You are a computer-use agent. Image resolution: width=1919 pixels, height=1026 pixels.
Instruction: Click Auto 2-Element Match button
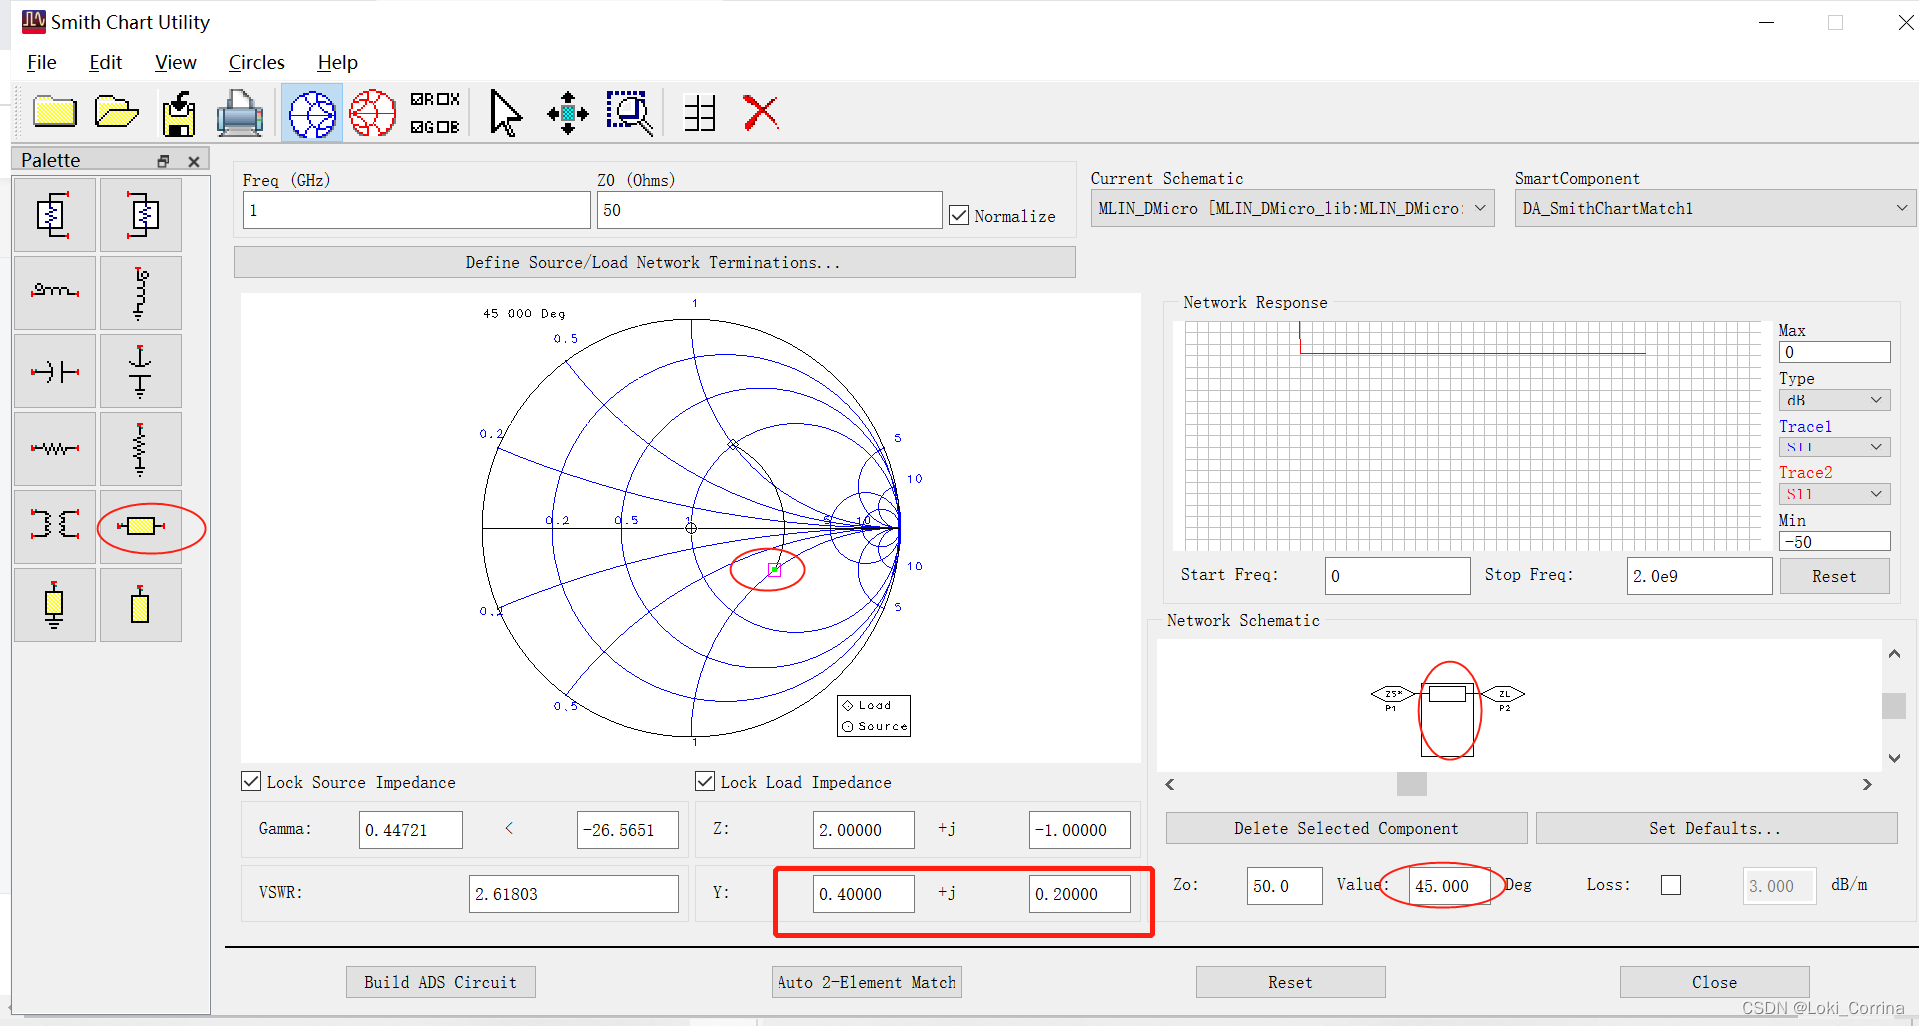pyautogui.click(x=867, y=982)
